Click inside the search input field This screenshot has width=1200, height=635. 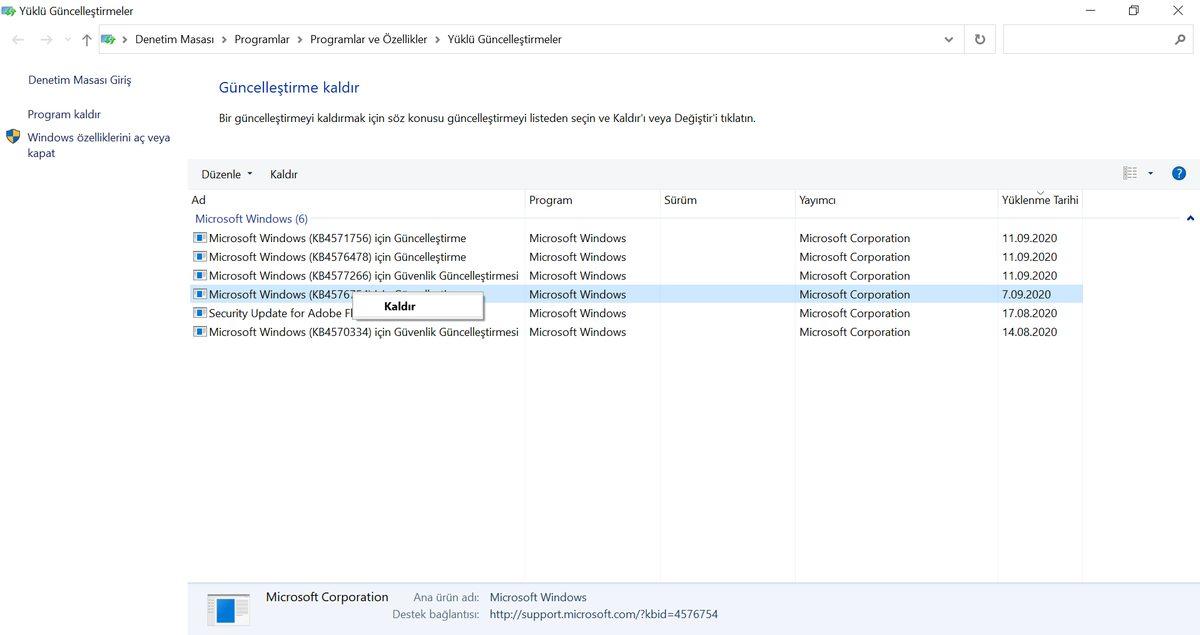(x=1090, y=39)
